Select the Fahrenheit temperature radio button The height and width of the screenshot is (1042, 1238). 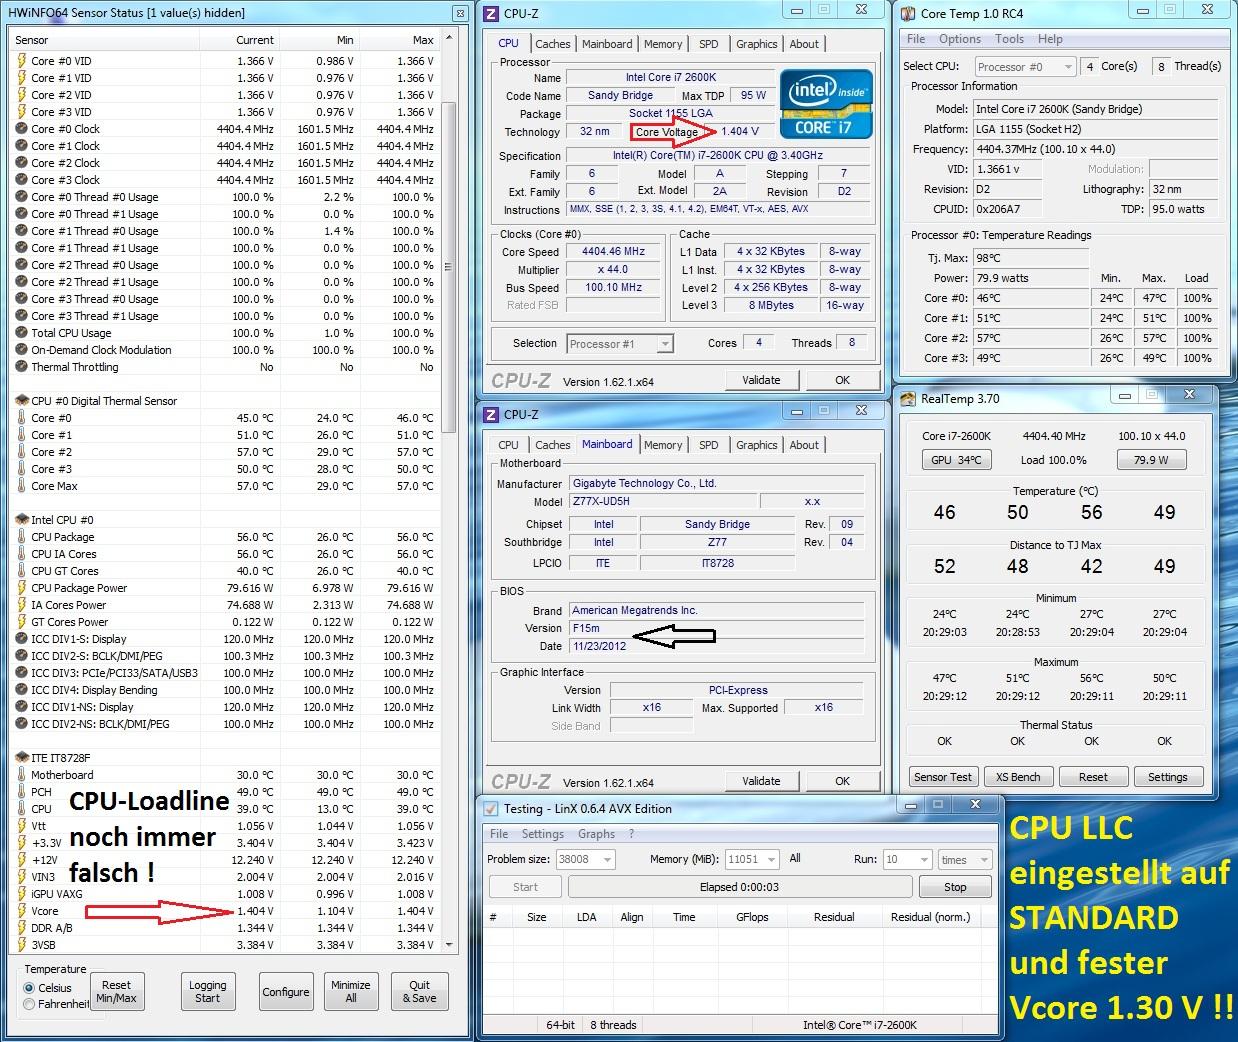(29, 1004)
